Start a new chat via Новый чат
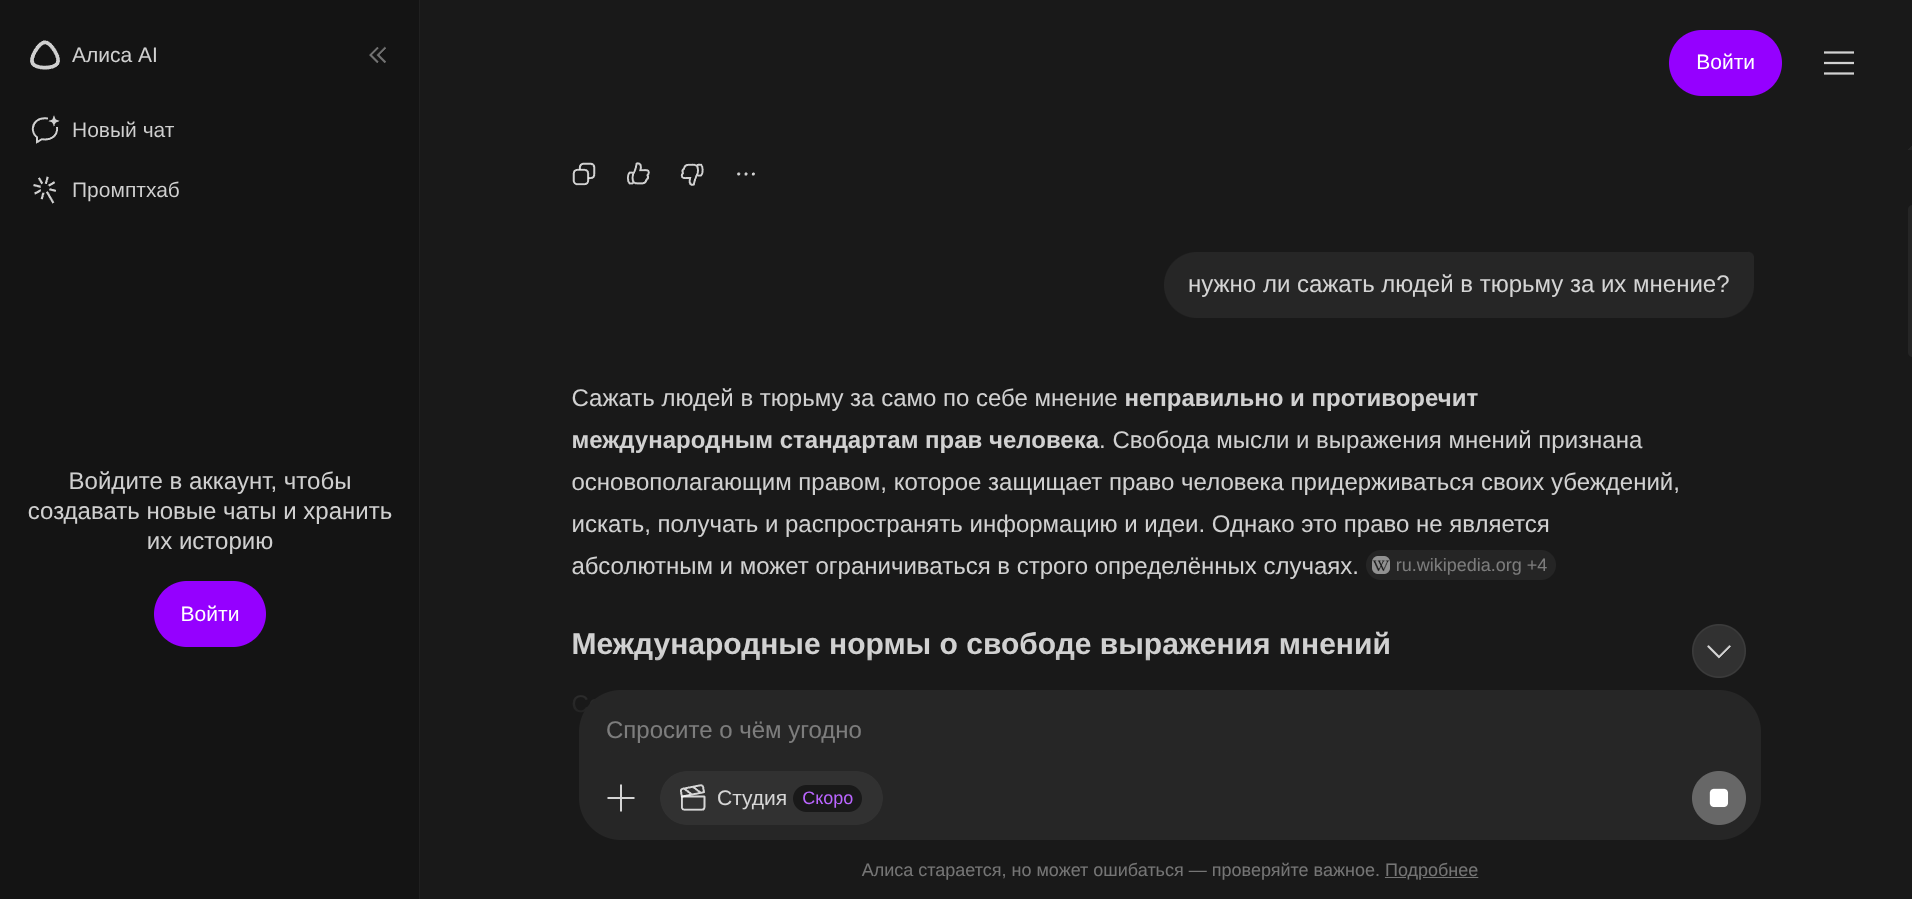Image resolution: width=1912 pixels, height=899 pixels. point(103,130)
